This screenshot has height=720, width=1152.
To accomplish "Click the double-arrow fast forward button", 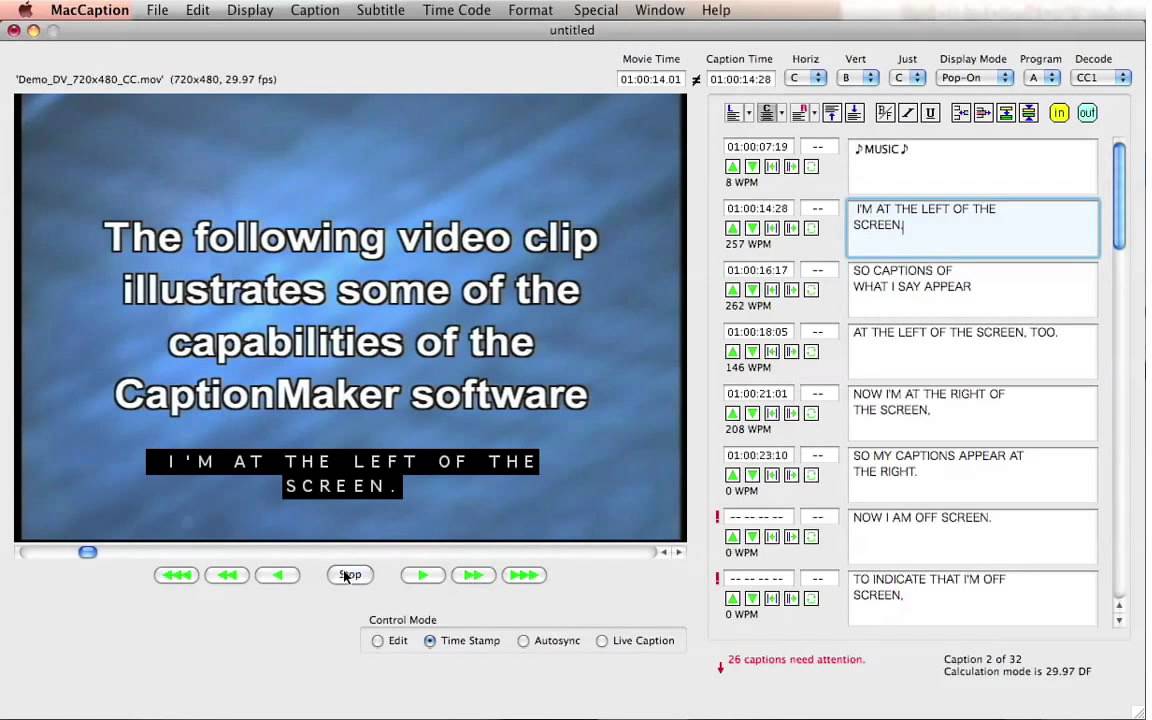I will (x=474, y=575).
